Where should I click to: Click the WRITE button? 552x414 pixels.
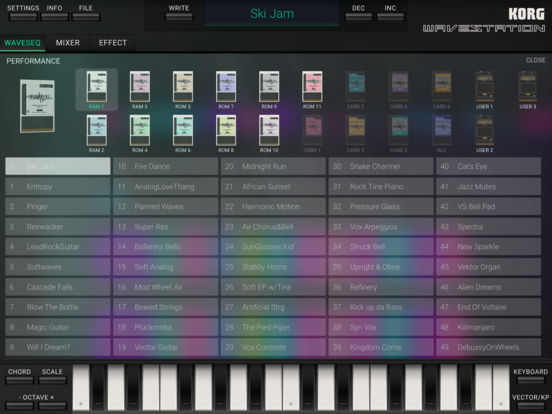point(179,16)
